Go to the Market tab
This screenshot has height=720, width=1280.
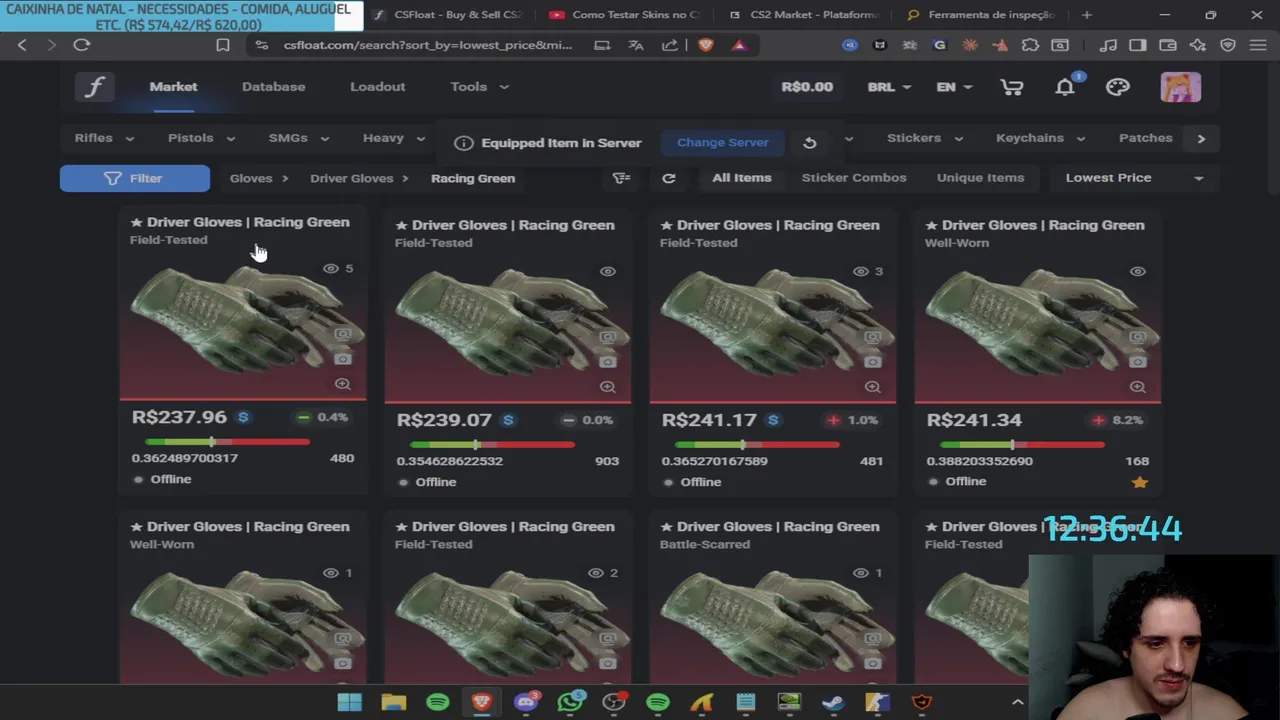(x=173, y=87)
